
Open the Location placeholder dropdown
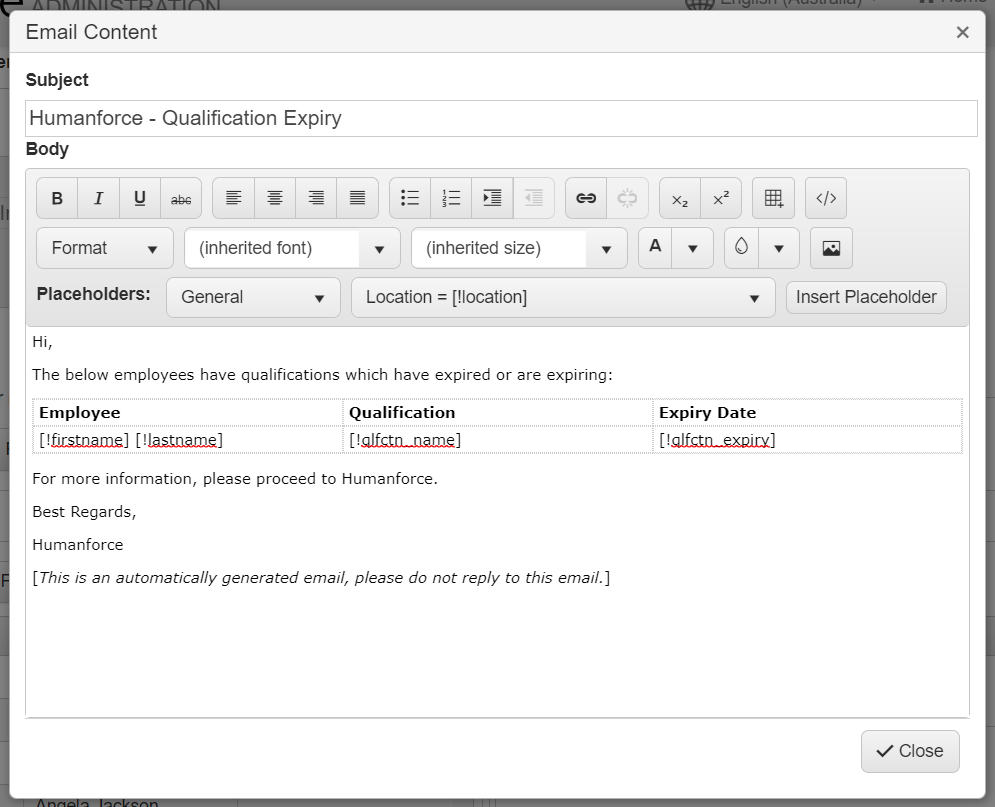563,298
